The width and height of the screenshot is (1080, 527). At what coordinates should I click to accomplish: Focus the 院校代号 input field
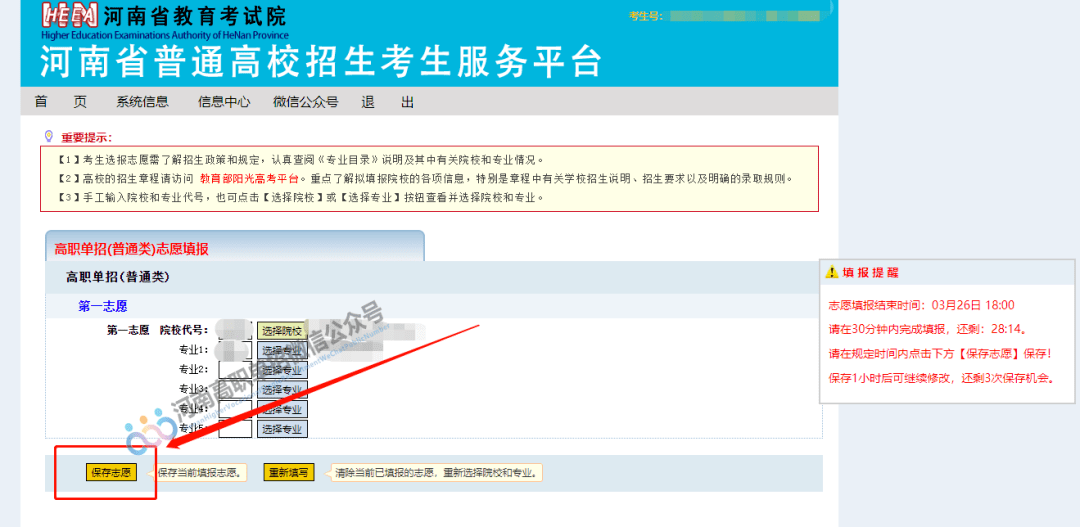pyautogui.click(x=235, y=331)
